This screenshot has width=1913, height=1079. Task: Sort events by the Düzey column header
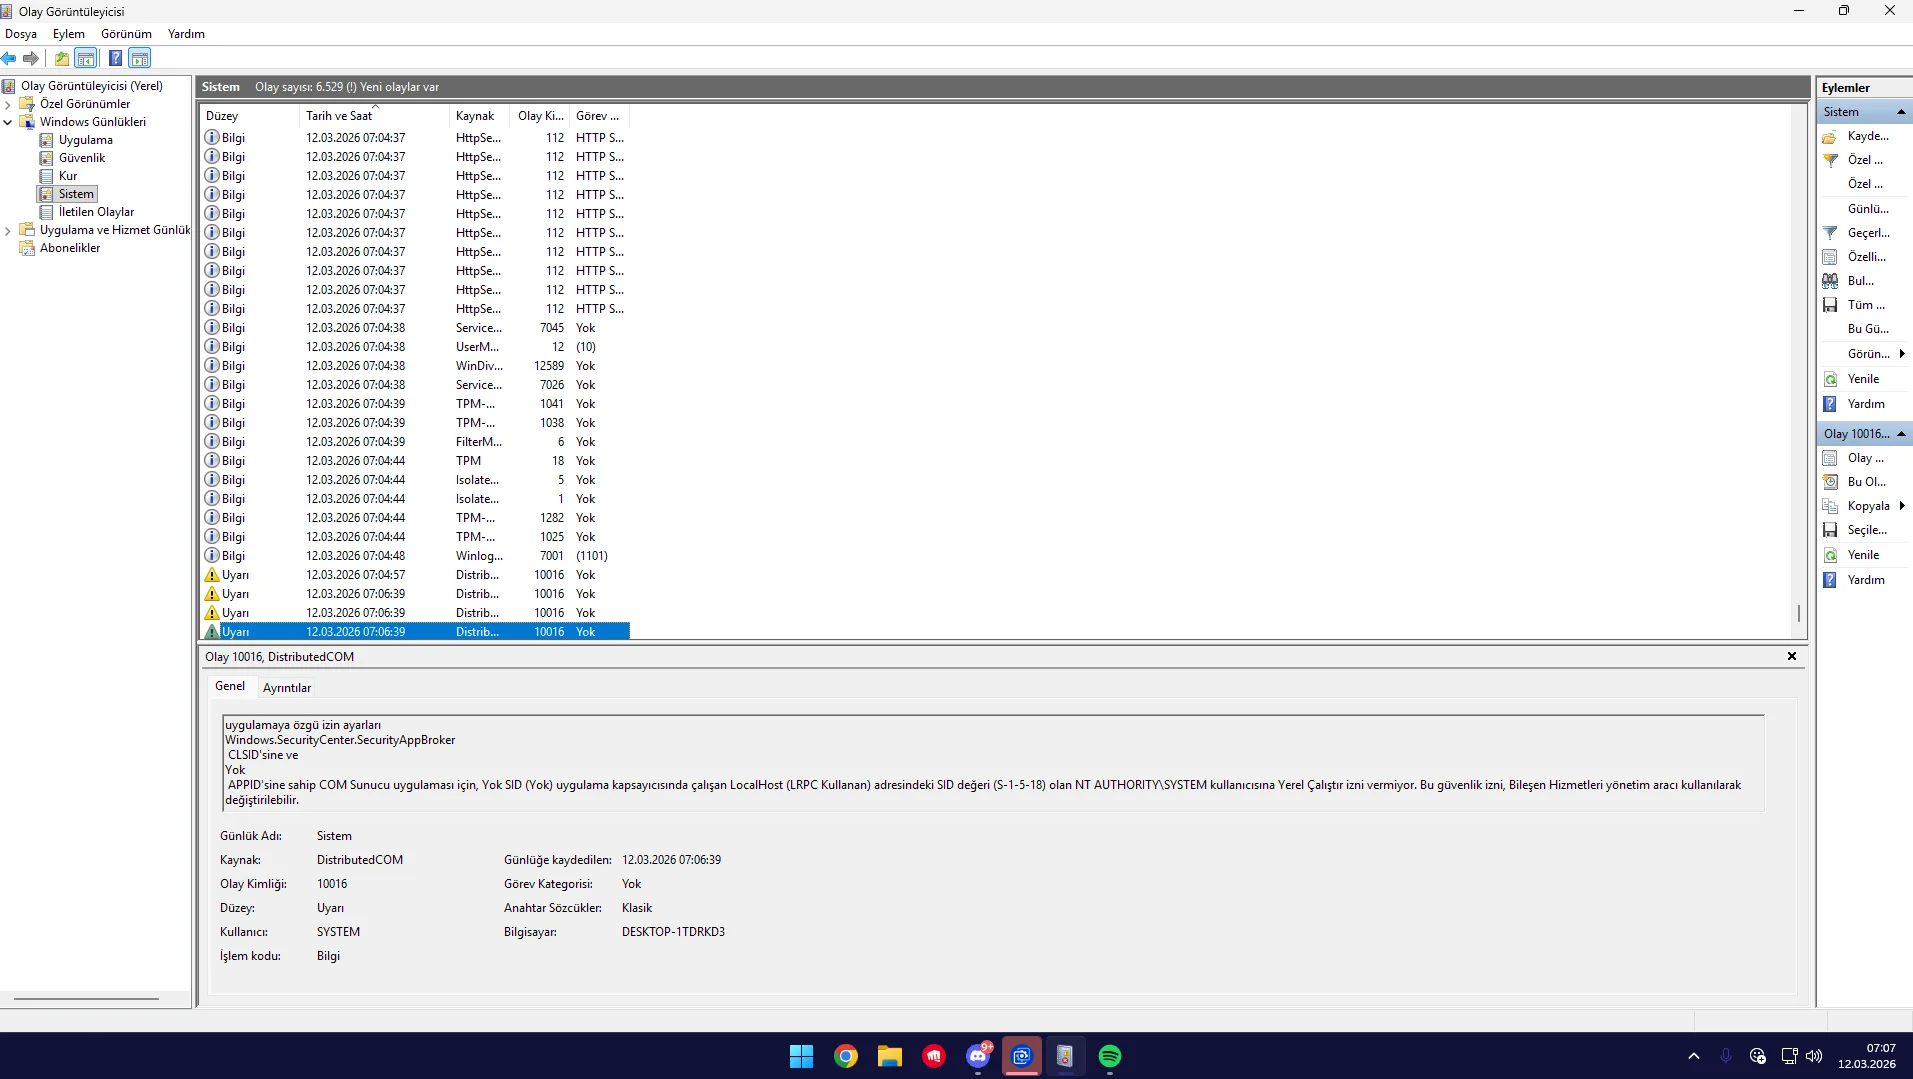click(250, 116)
